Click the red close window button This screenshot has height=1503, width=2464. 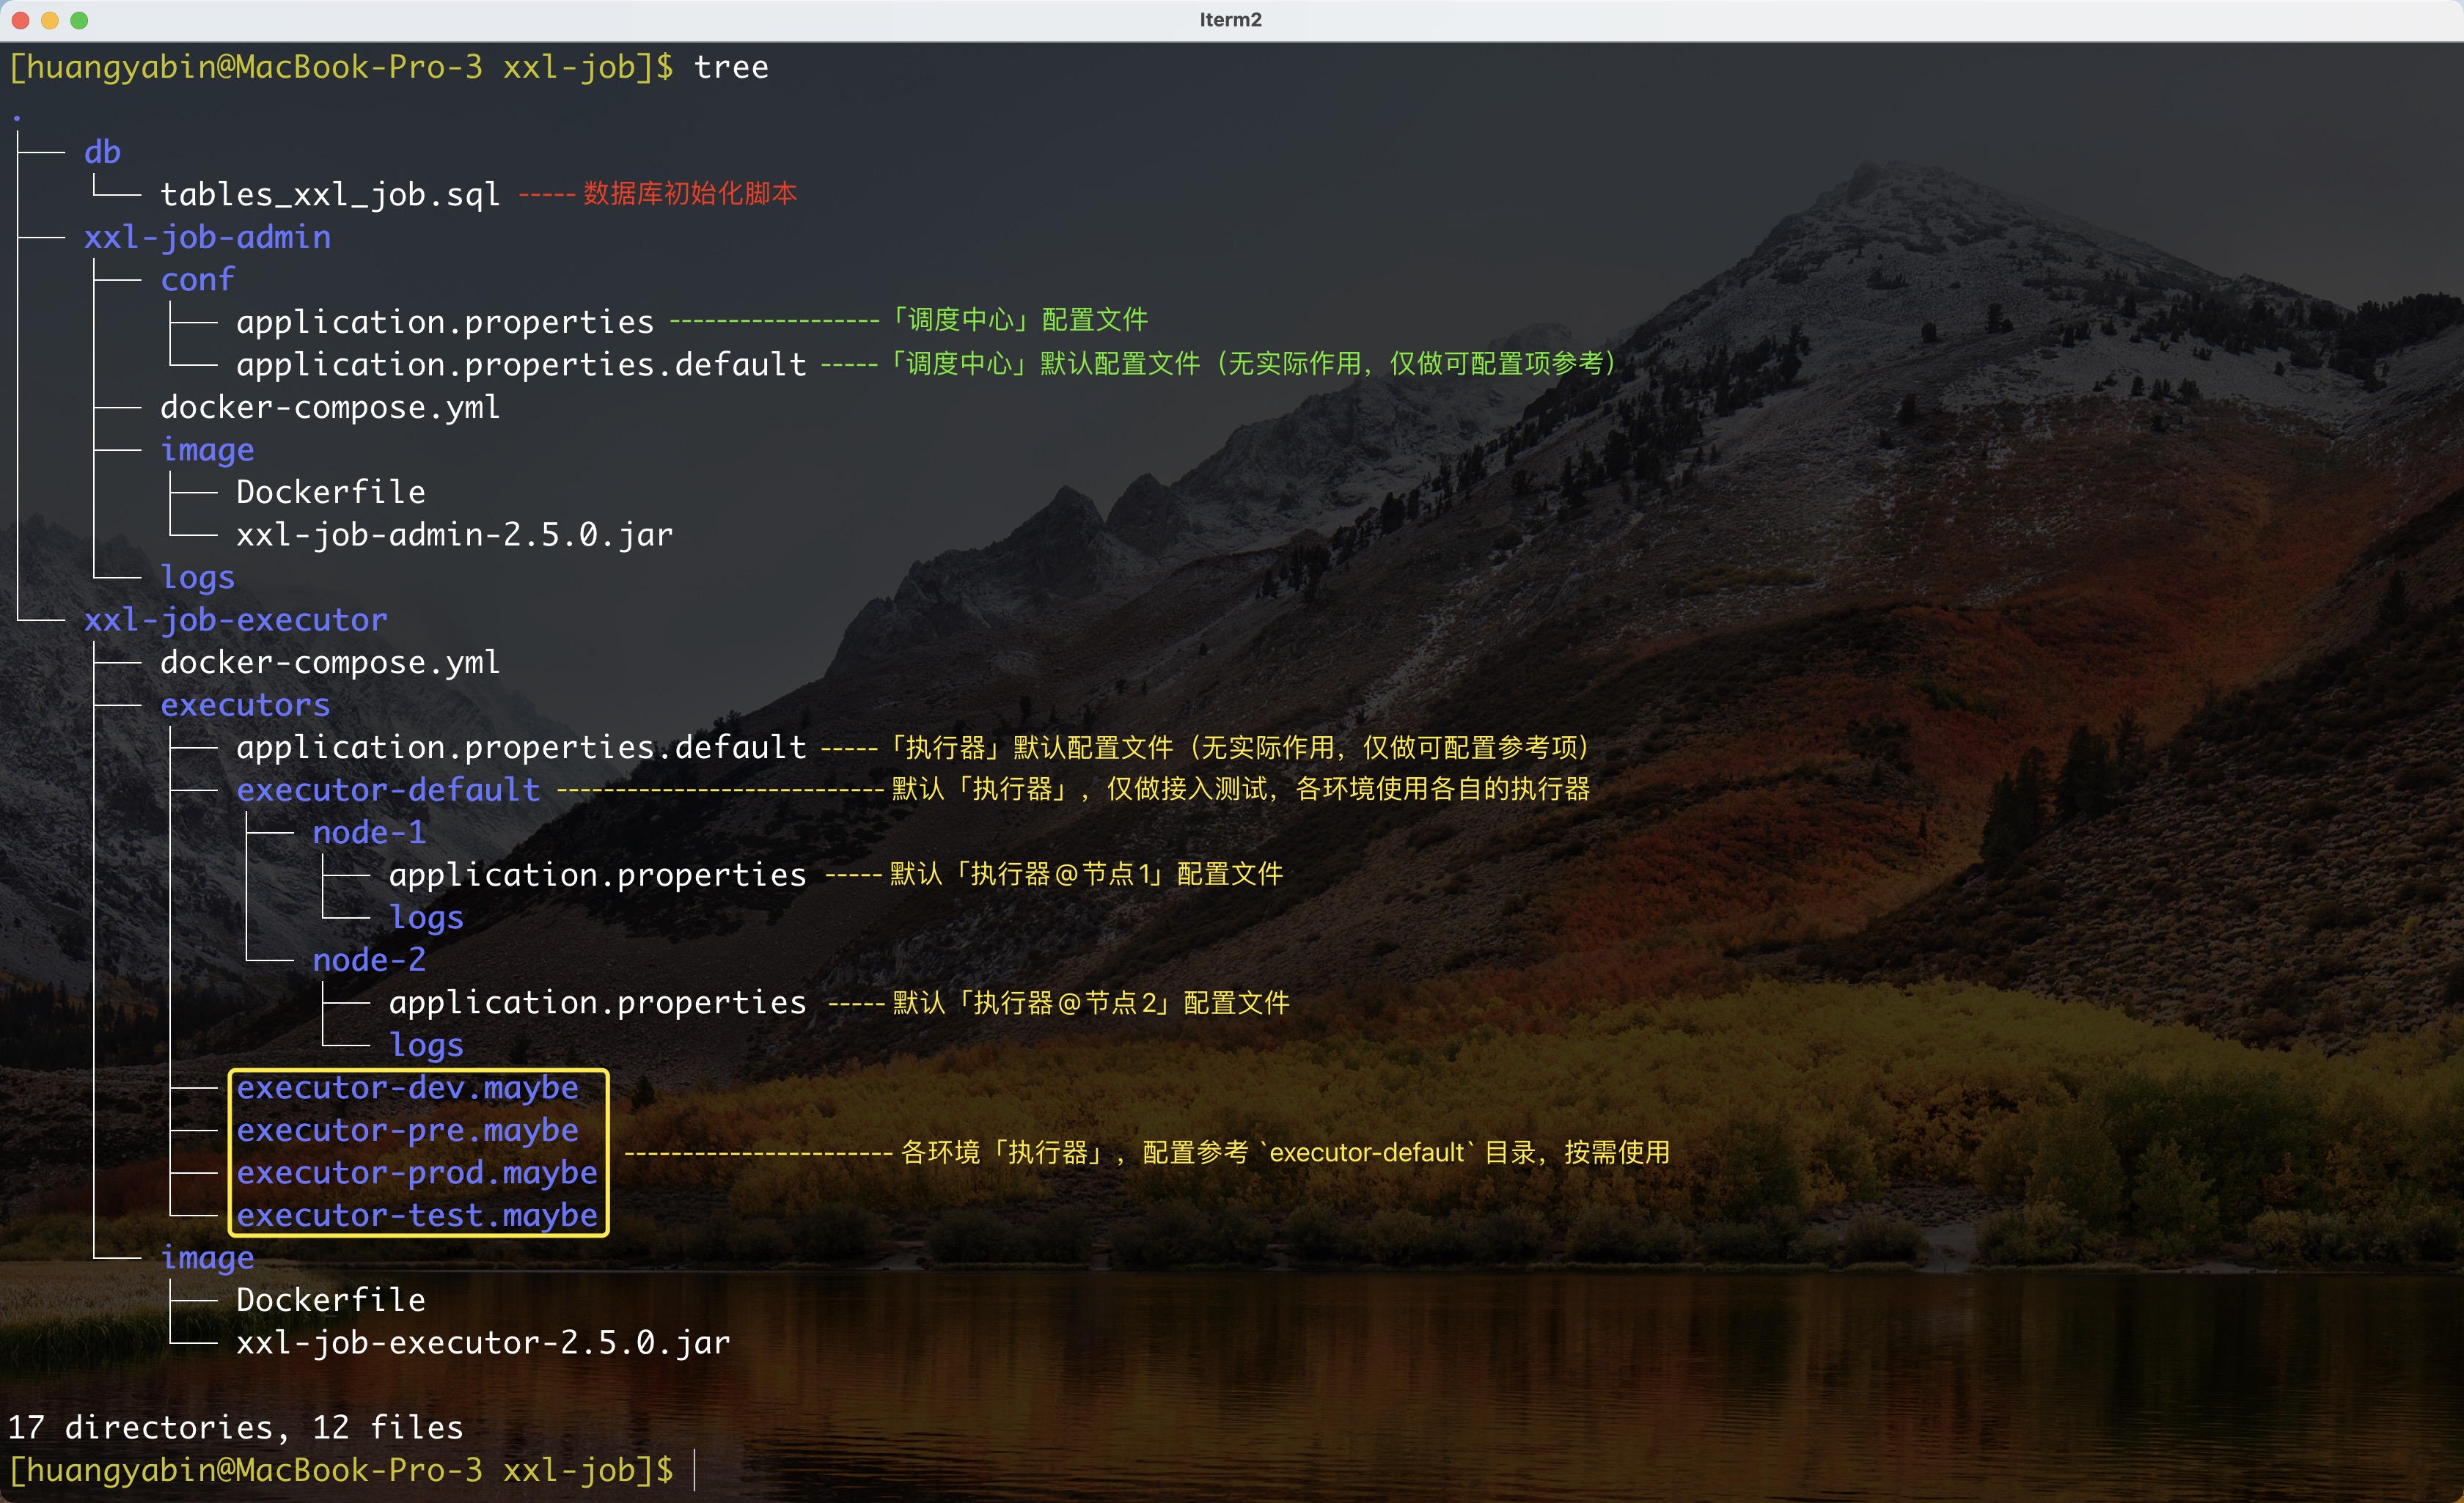coord(20,20)
